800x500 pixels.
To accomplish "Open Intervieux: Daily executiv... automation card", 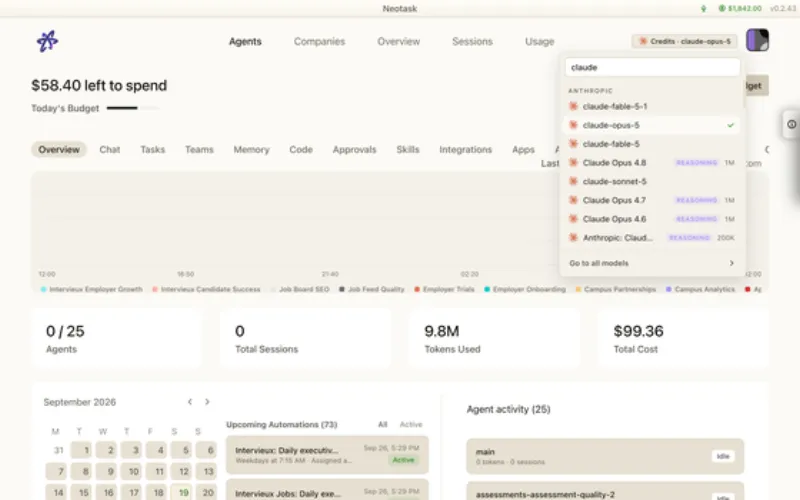I will coord(327,455).
